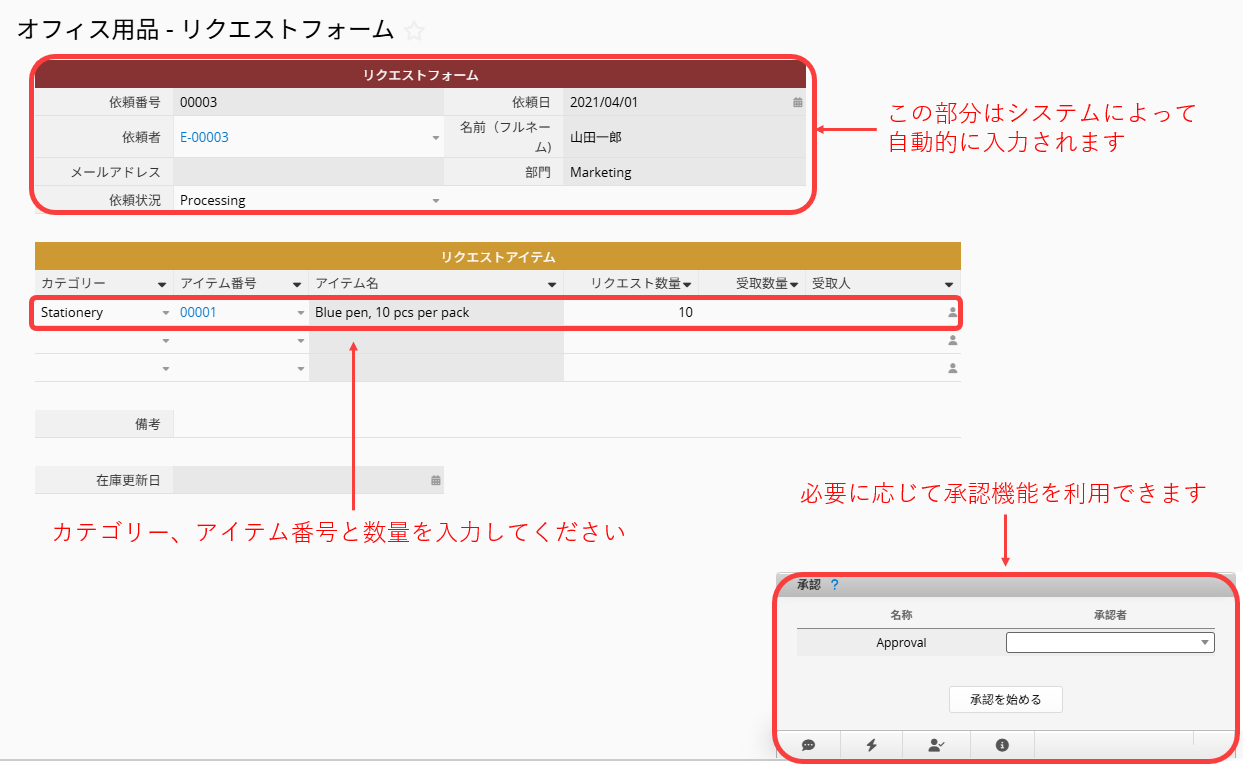This screenshot has width=1243, height=767.
Task: Open the item number 00001 link
Action: pos(198,312)
